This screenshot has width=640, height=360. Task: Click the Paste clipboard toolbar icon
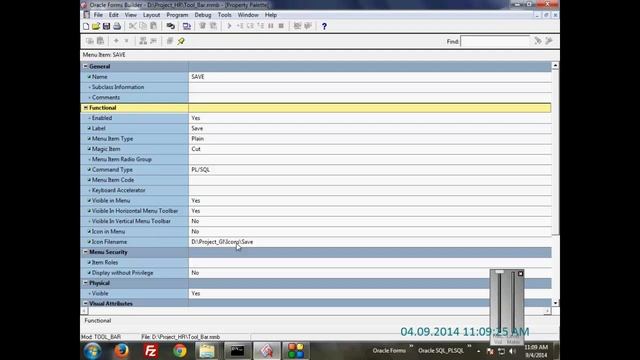153,26
